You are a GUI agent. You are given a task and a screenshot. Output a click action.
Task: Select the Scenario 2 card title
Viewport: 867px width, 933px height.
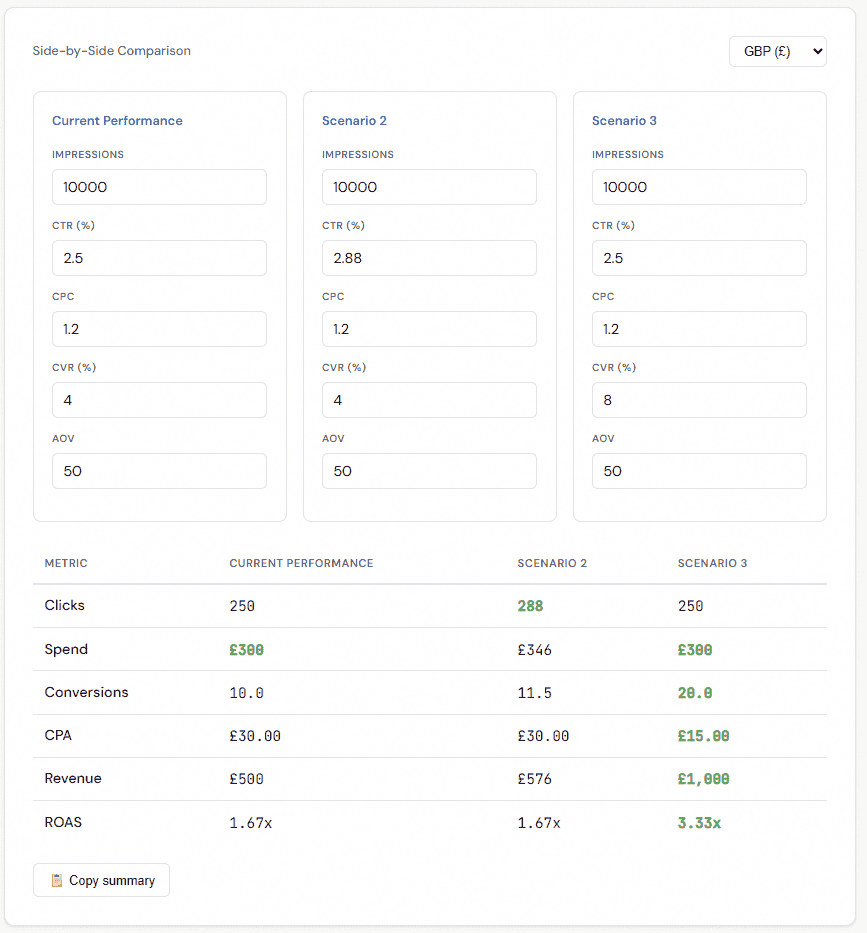pos(354,121)
